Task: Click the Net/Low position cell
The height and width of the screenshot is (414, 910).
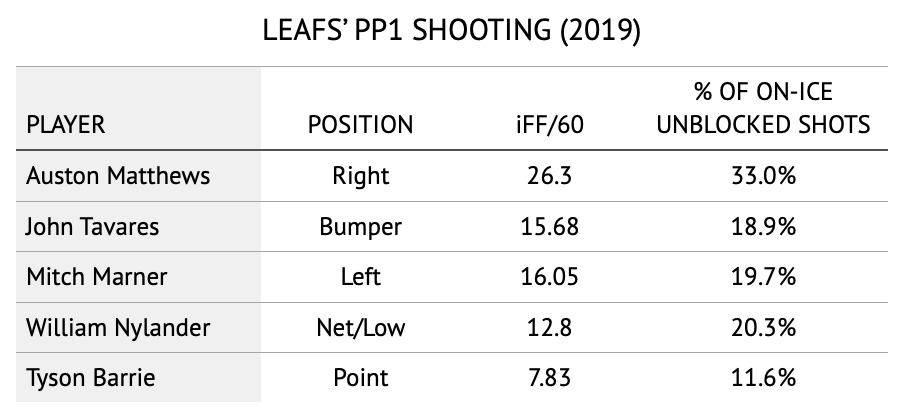Action: tap(360, 327)
